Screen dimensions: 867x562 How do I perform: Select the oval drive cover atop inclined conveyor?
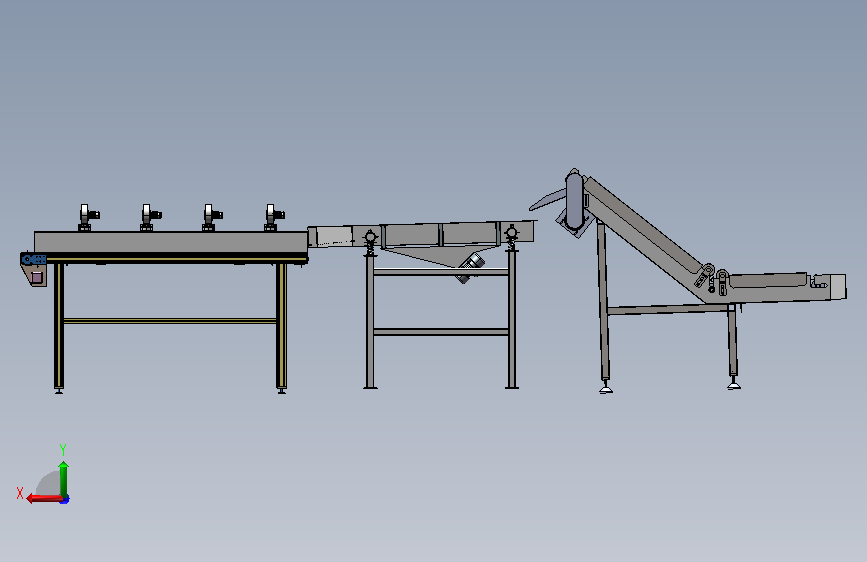tap(574, 200)
